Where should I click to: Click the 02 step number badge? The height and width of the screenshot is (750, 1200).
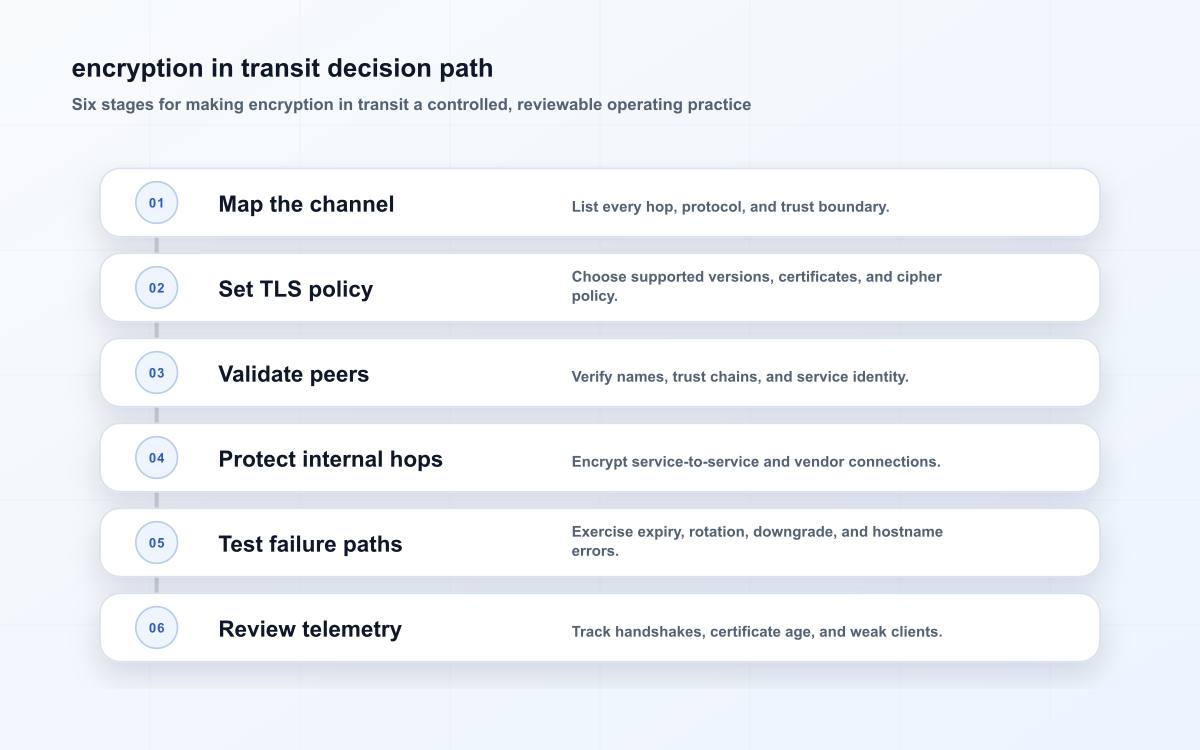(x=157, y=288)
